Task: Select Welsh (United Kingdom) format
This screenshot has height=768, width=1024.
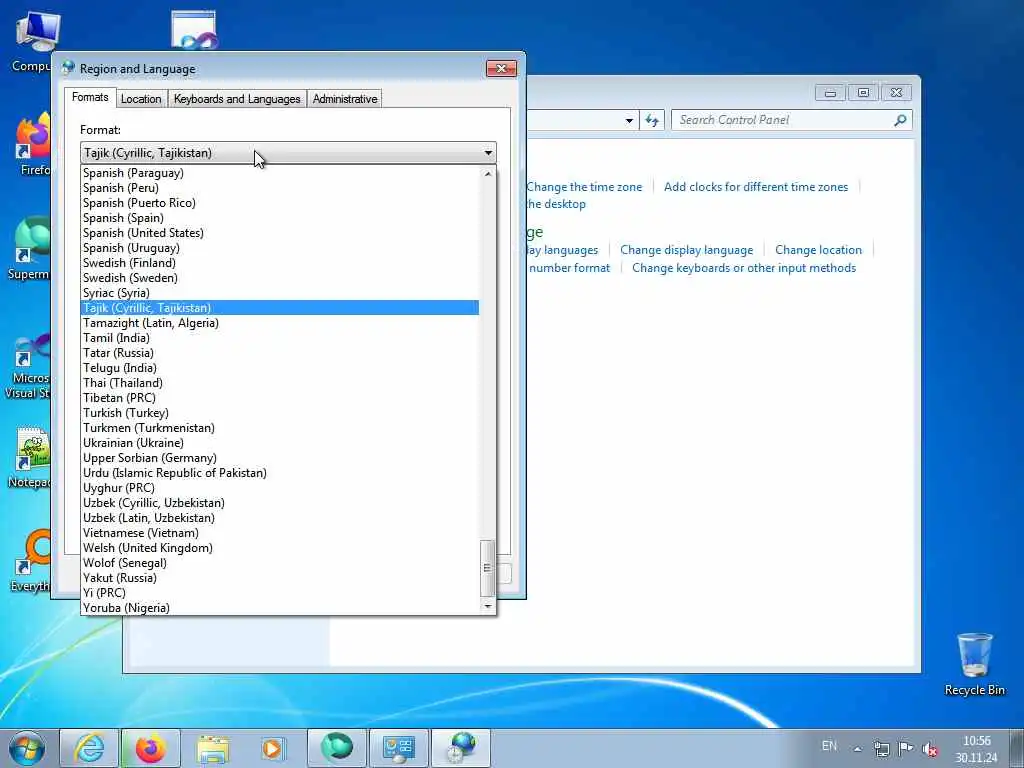Action: [x=280, y=549]
